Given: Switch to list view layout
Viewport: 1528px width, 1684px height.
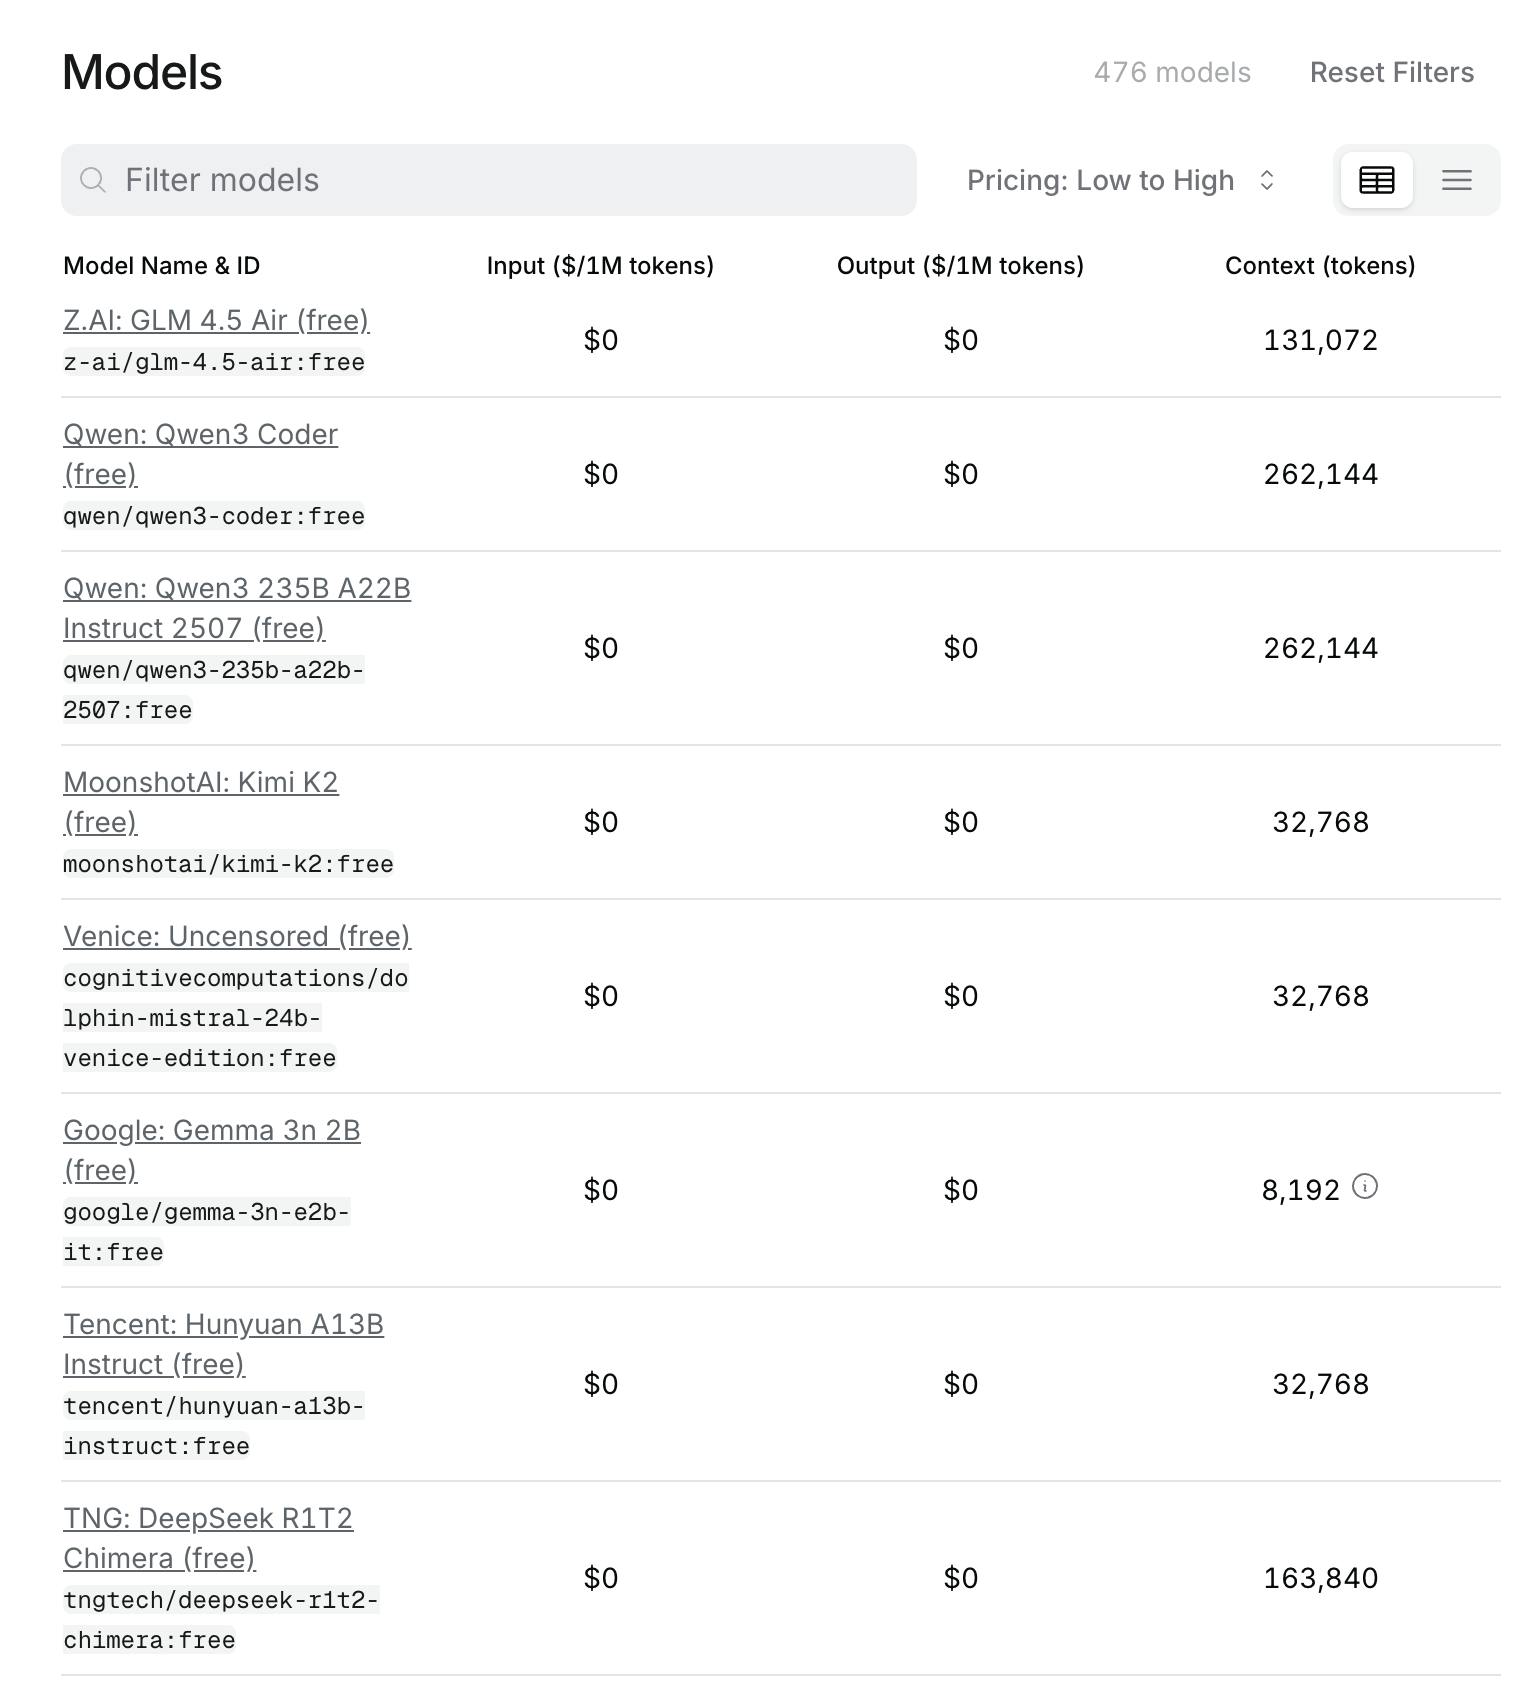Looking at the screenshot, I should point(1456,180).
